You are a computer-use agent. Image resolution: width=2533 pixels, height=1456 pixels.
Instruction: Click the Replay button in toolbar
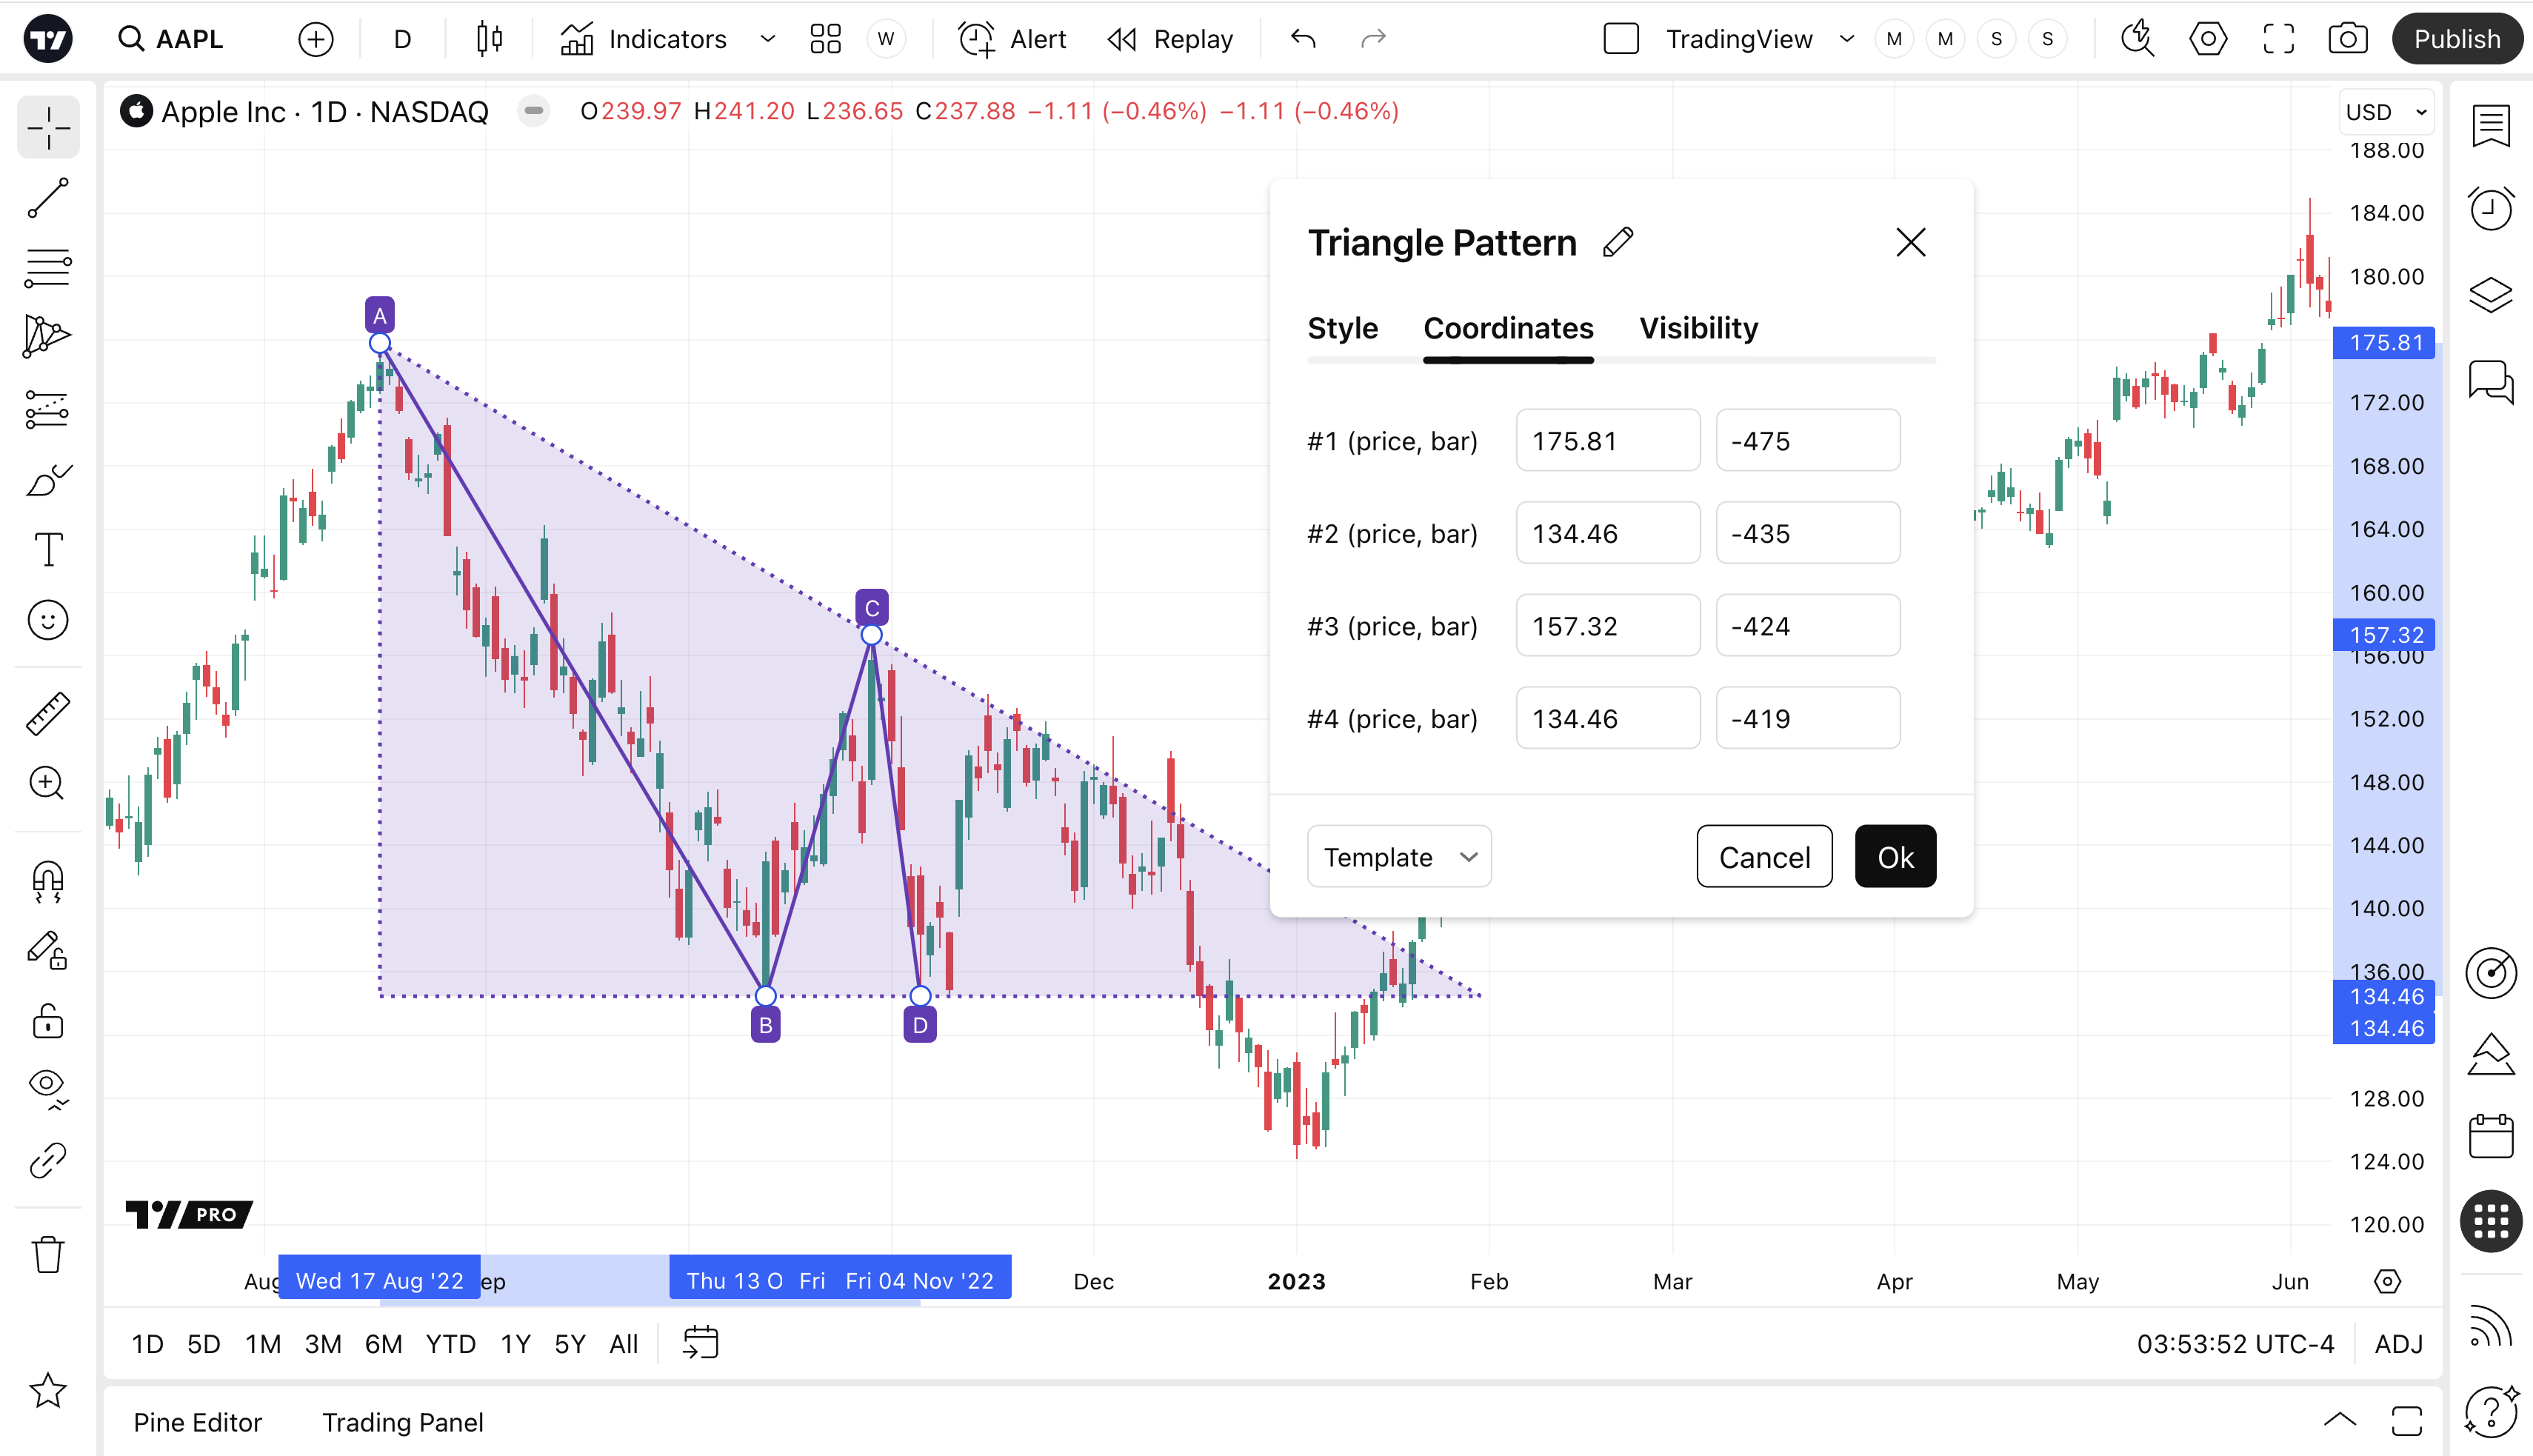[x=1171, y=39]
